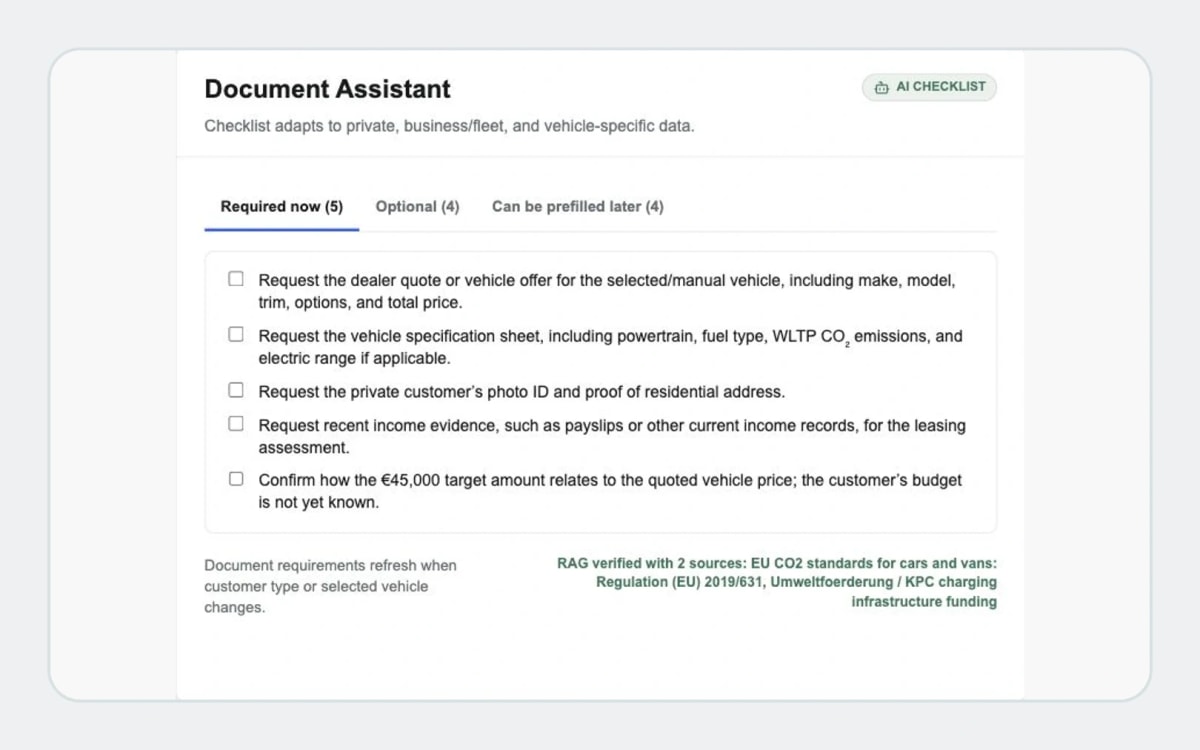Check the dealer quote or vehicle offer checkbox
Image resolution: width=1200 pixels, height=750 pixels.
coord(236,279)
